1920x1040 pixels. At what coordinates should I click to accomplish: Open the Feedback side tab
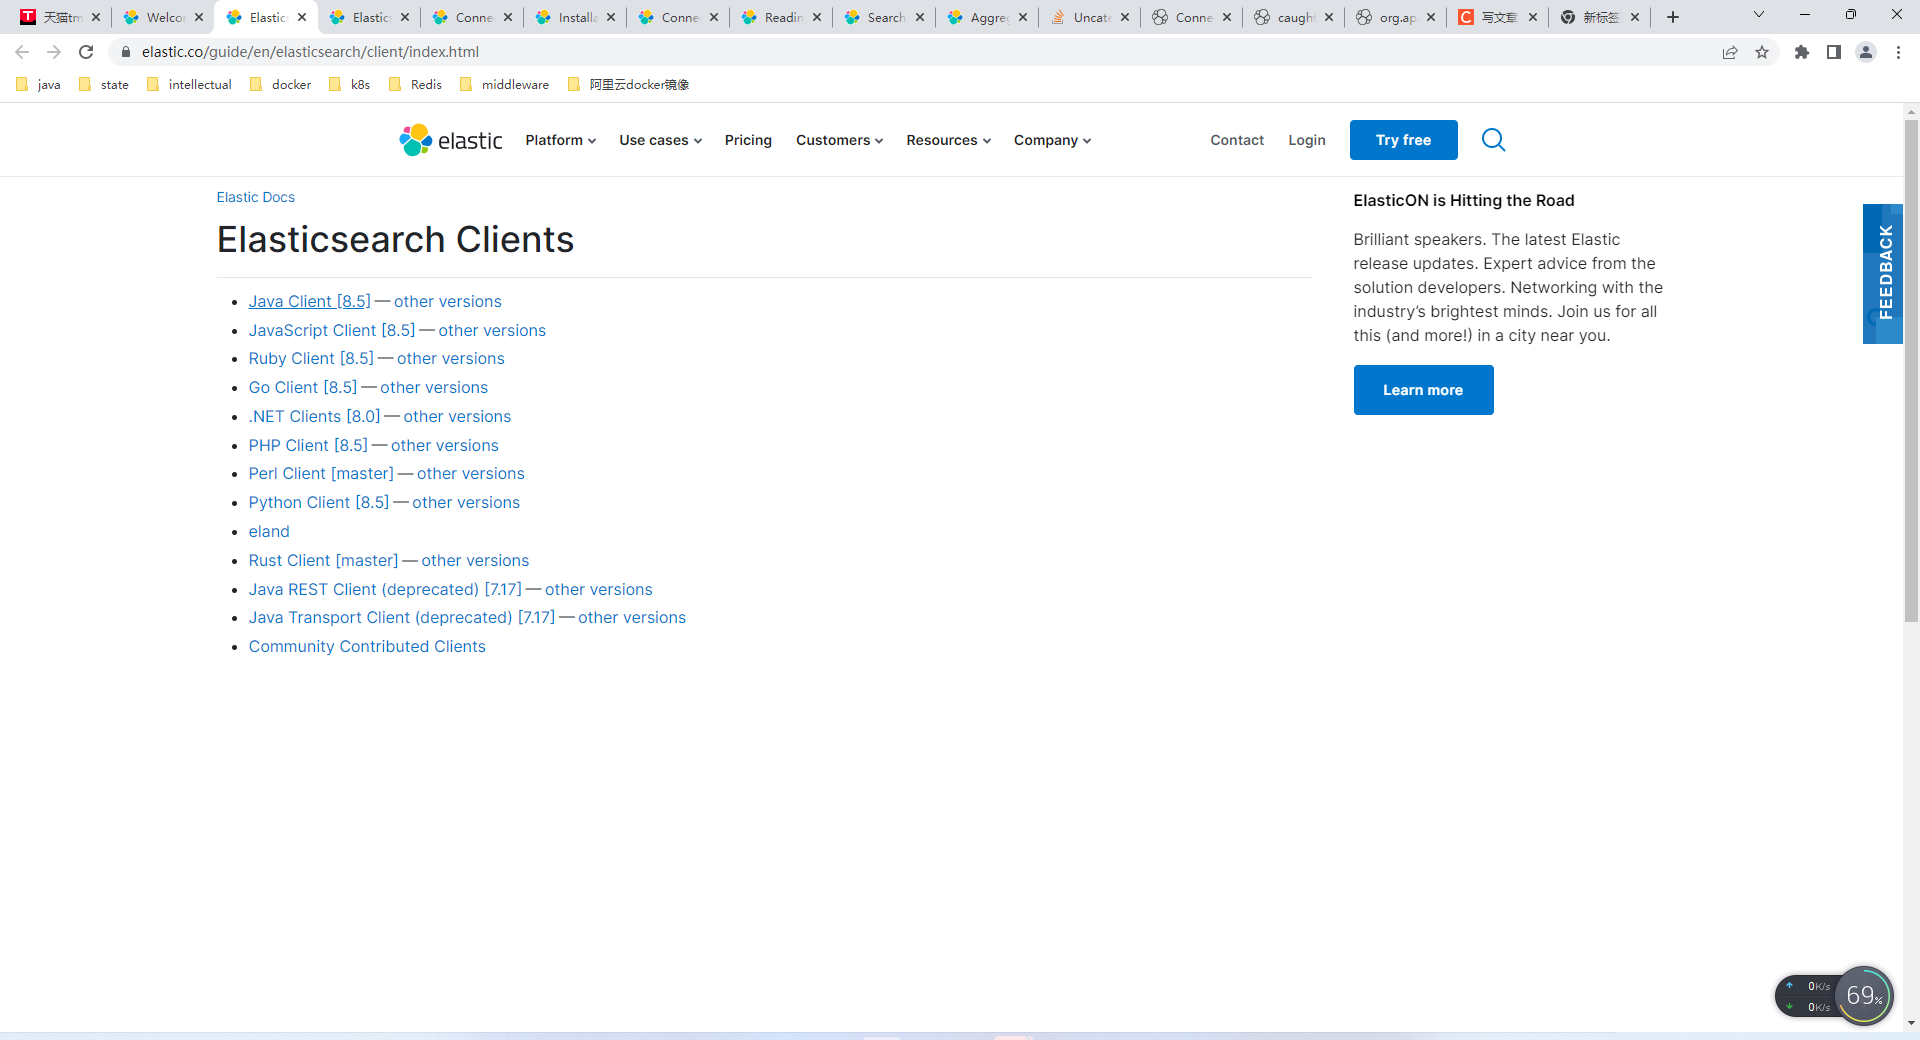[1883, 273]
